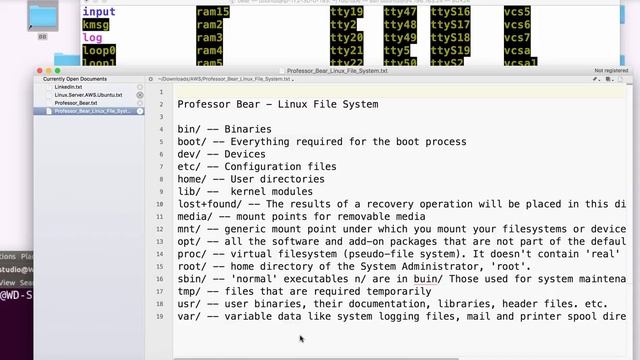Select Professor_Bear.txt in the open documents list
The image size is (640, 360).
[76, 103]
